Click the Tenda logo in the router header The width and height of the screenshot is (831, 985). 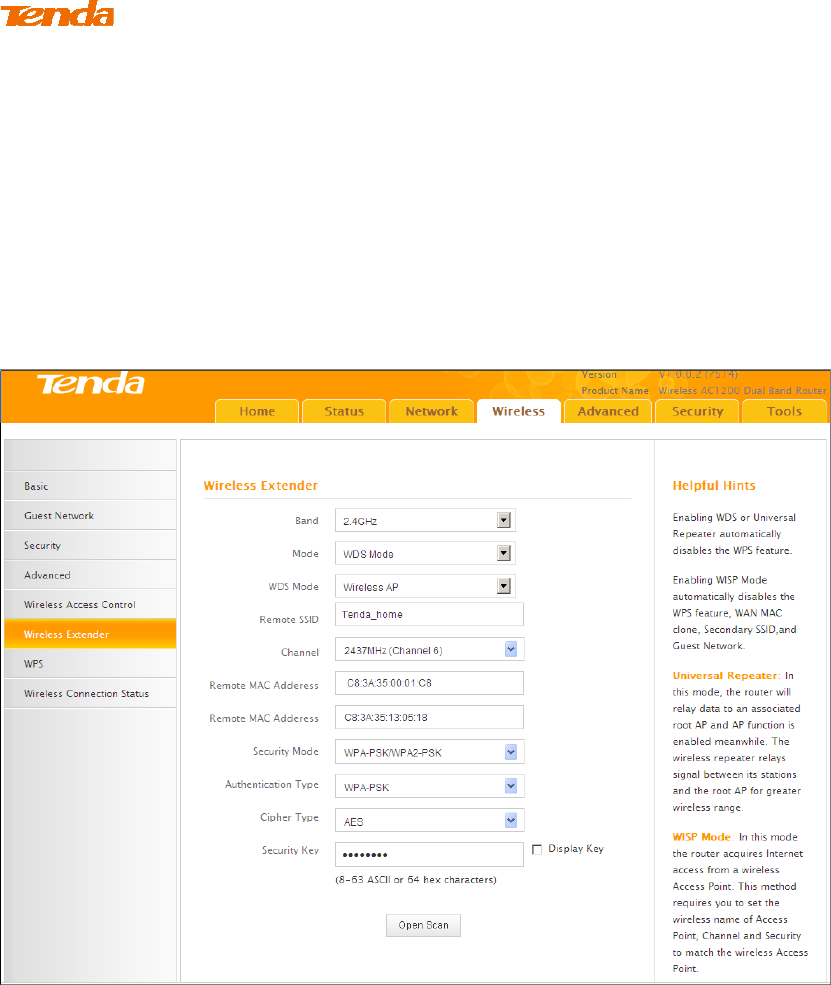click(x=90, y=384)
